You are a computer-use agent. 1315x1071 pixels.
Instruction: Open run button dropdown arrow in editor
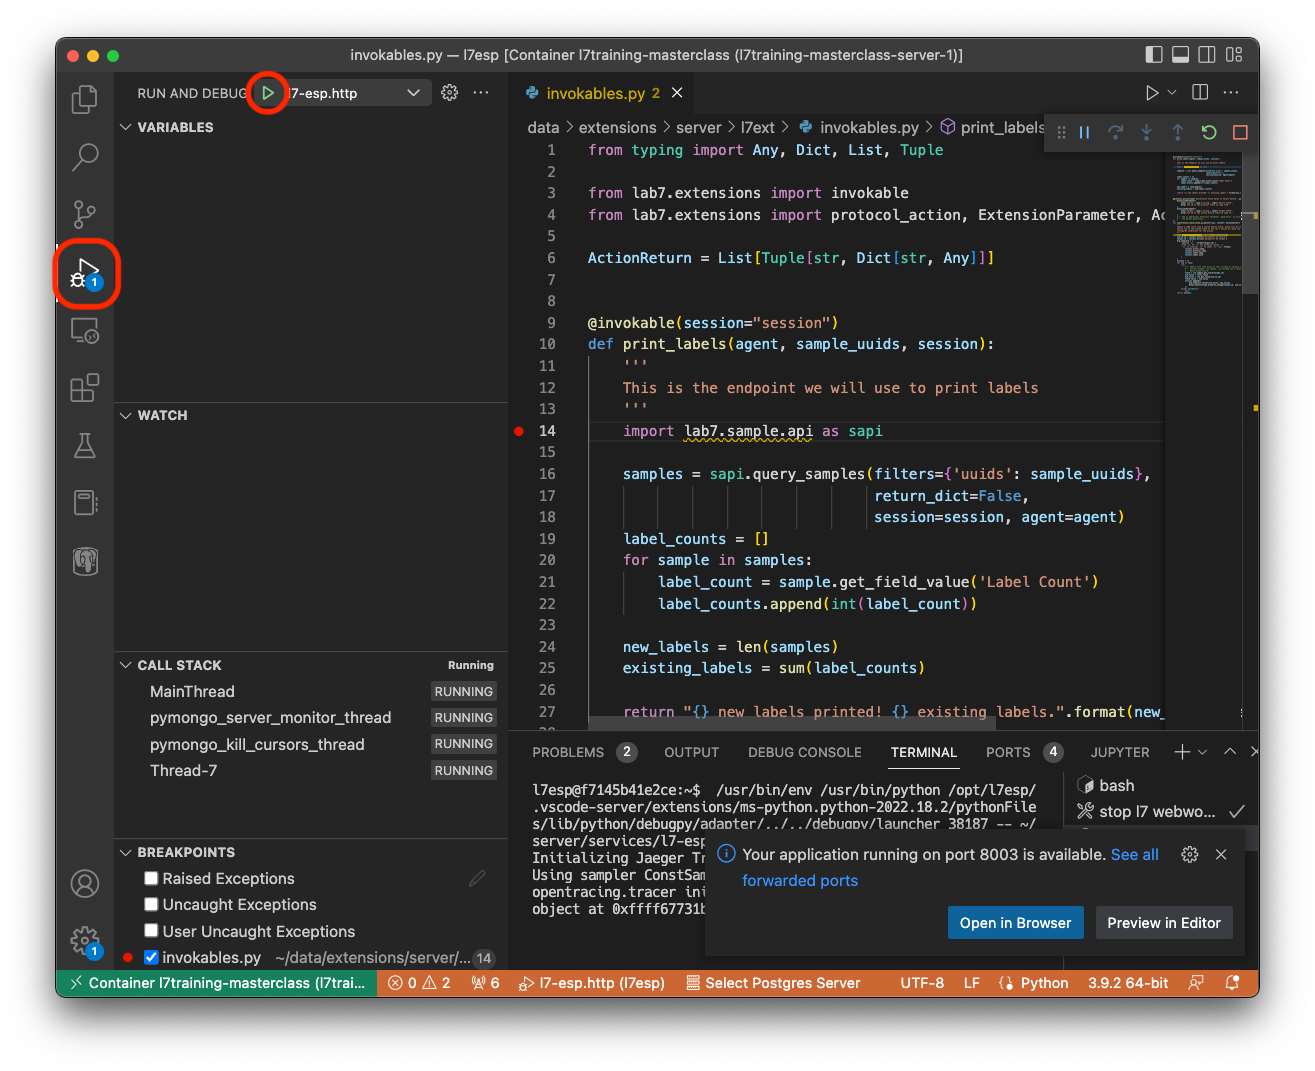point(1172,93)
